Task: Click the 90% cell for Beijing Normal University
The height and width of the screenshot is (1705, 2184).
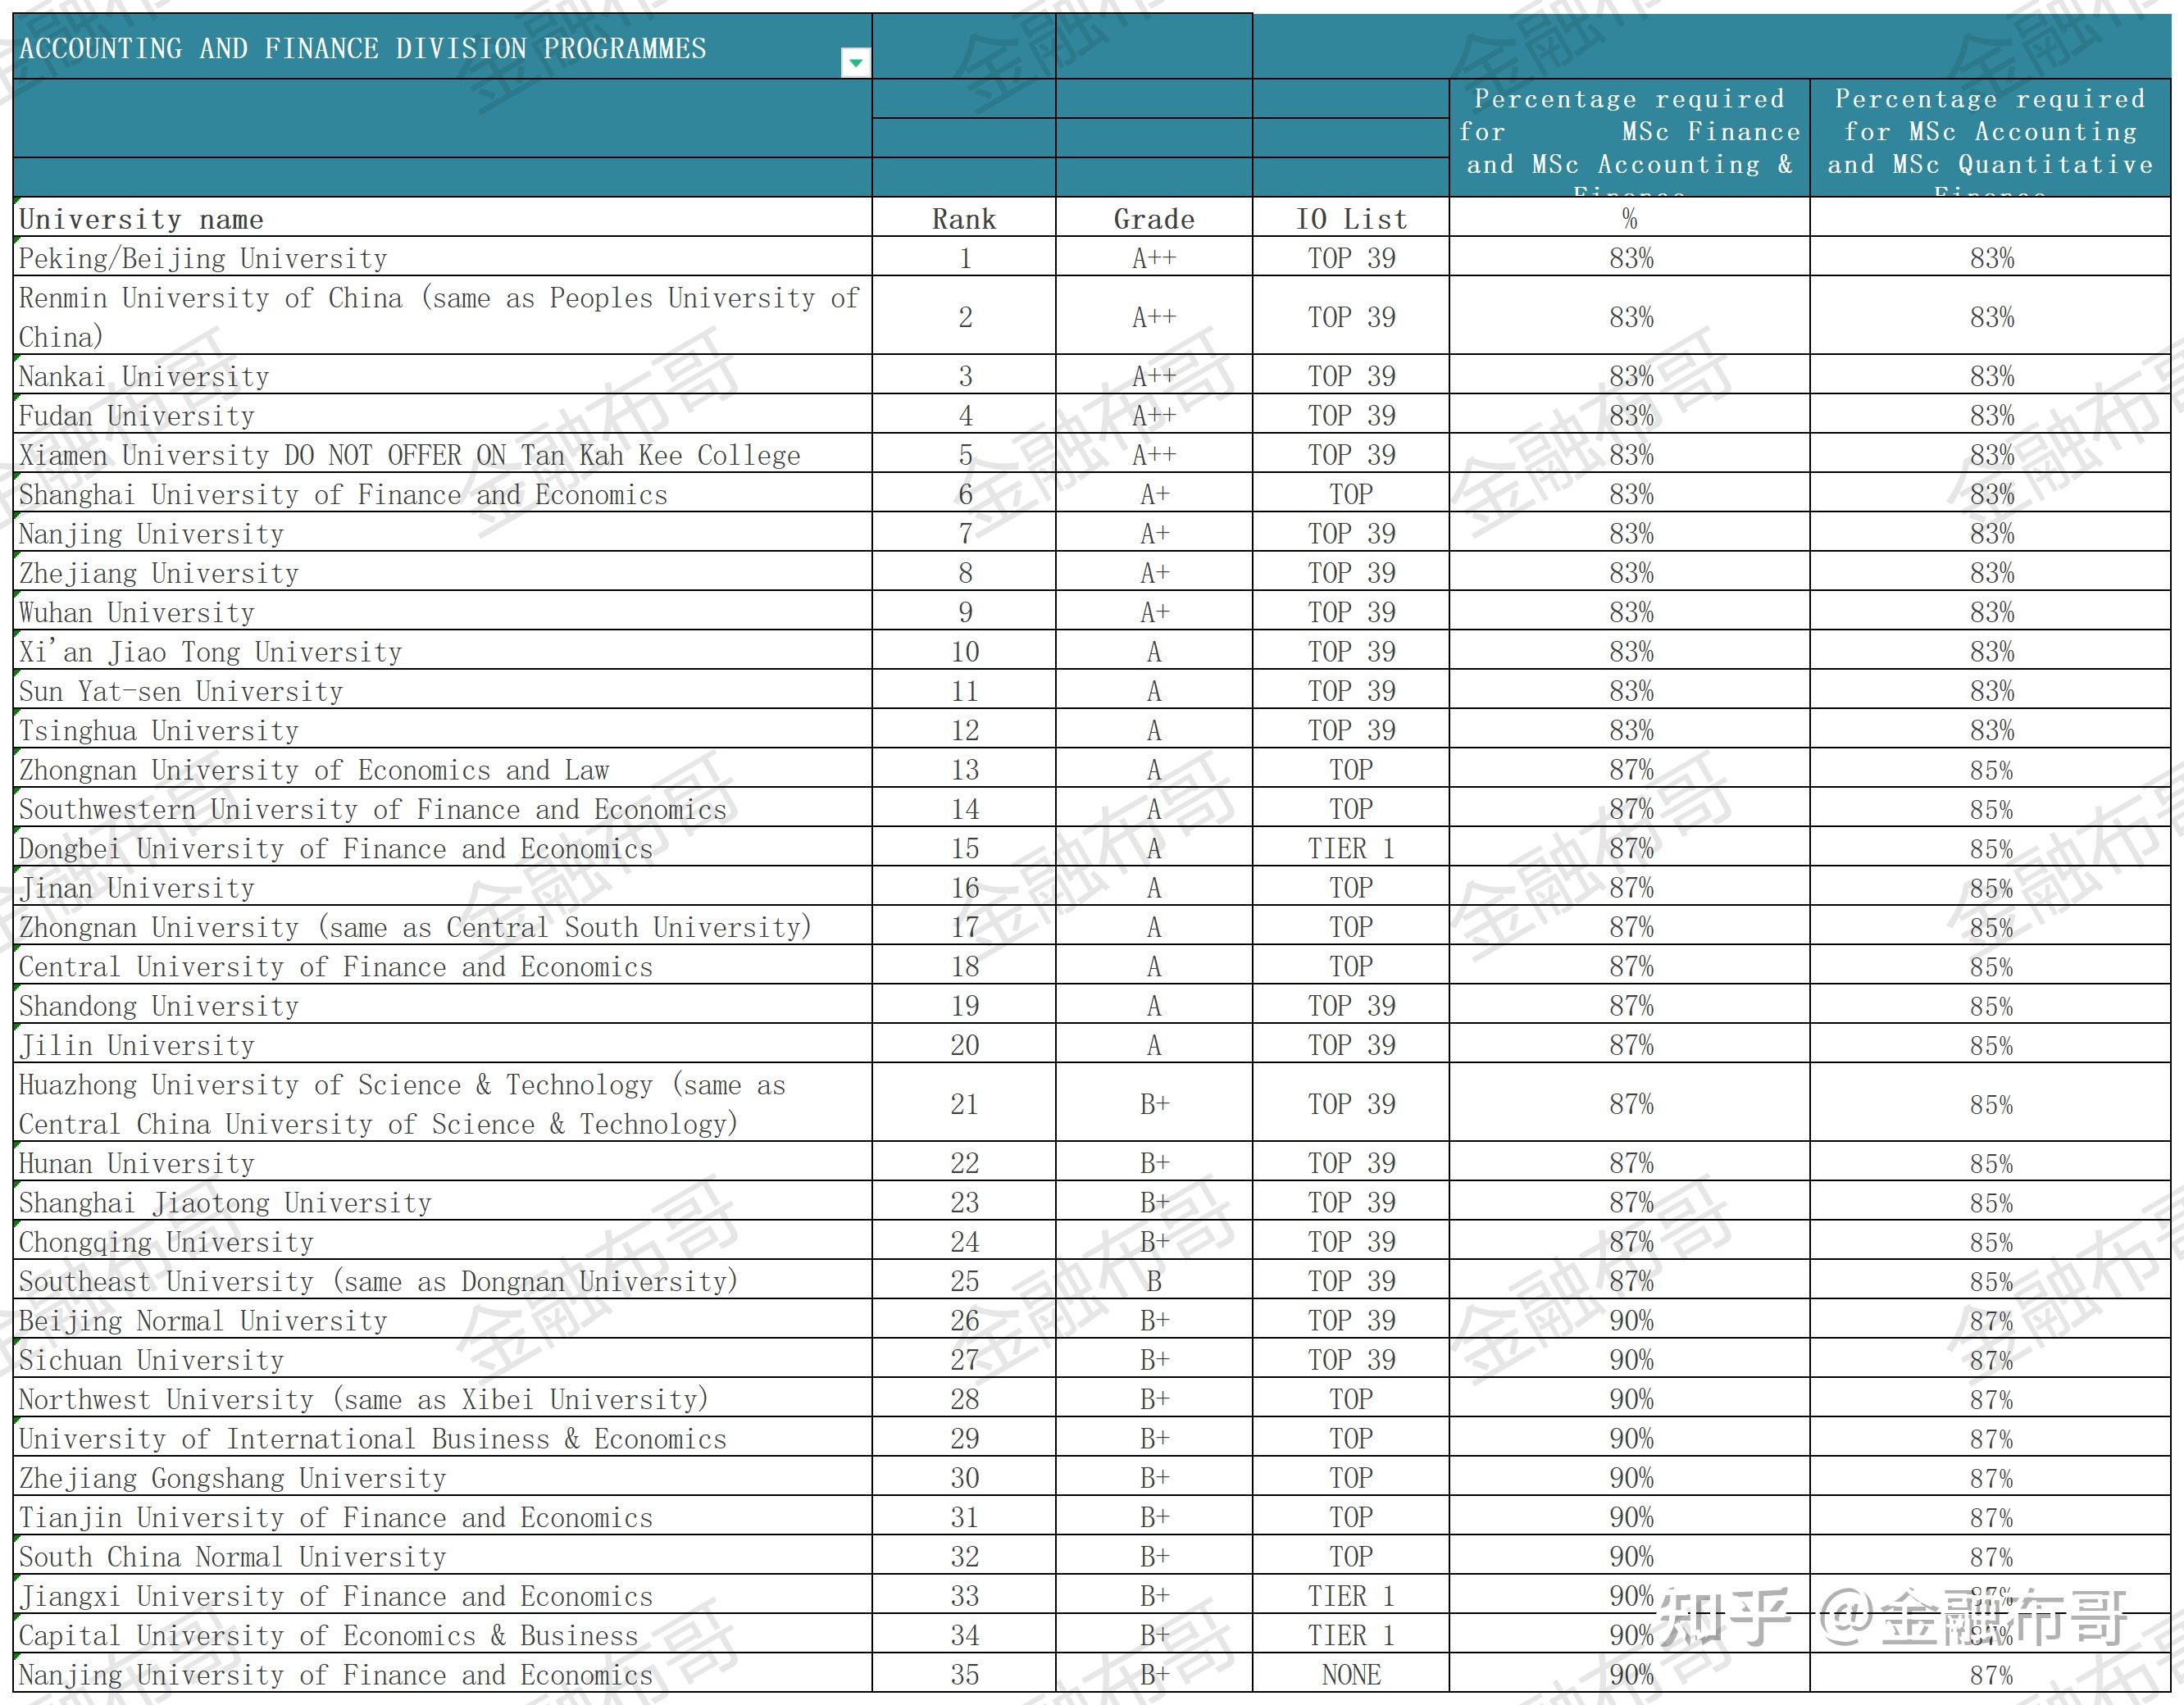Action: [1630, 1320]
